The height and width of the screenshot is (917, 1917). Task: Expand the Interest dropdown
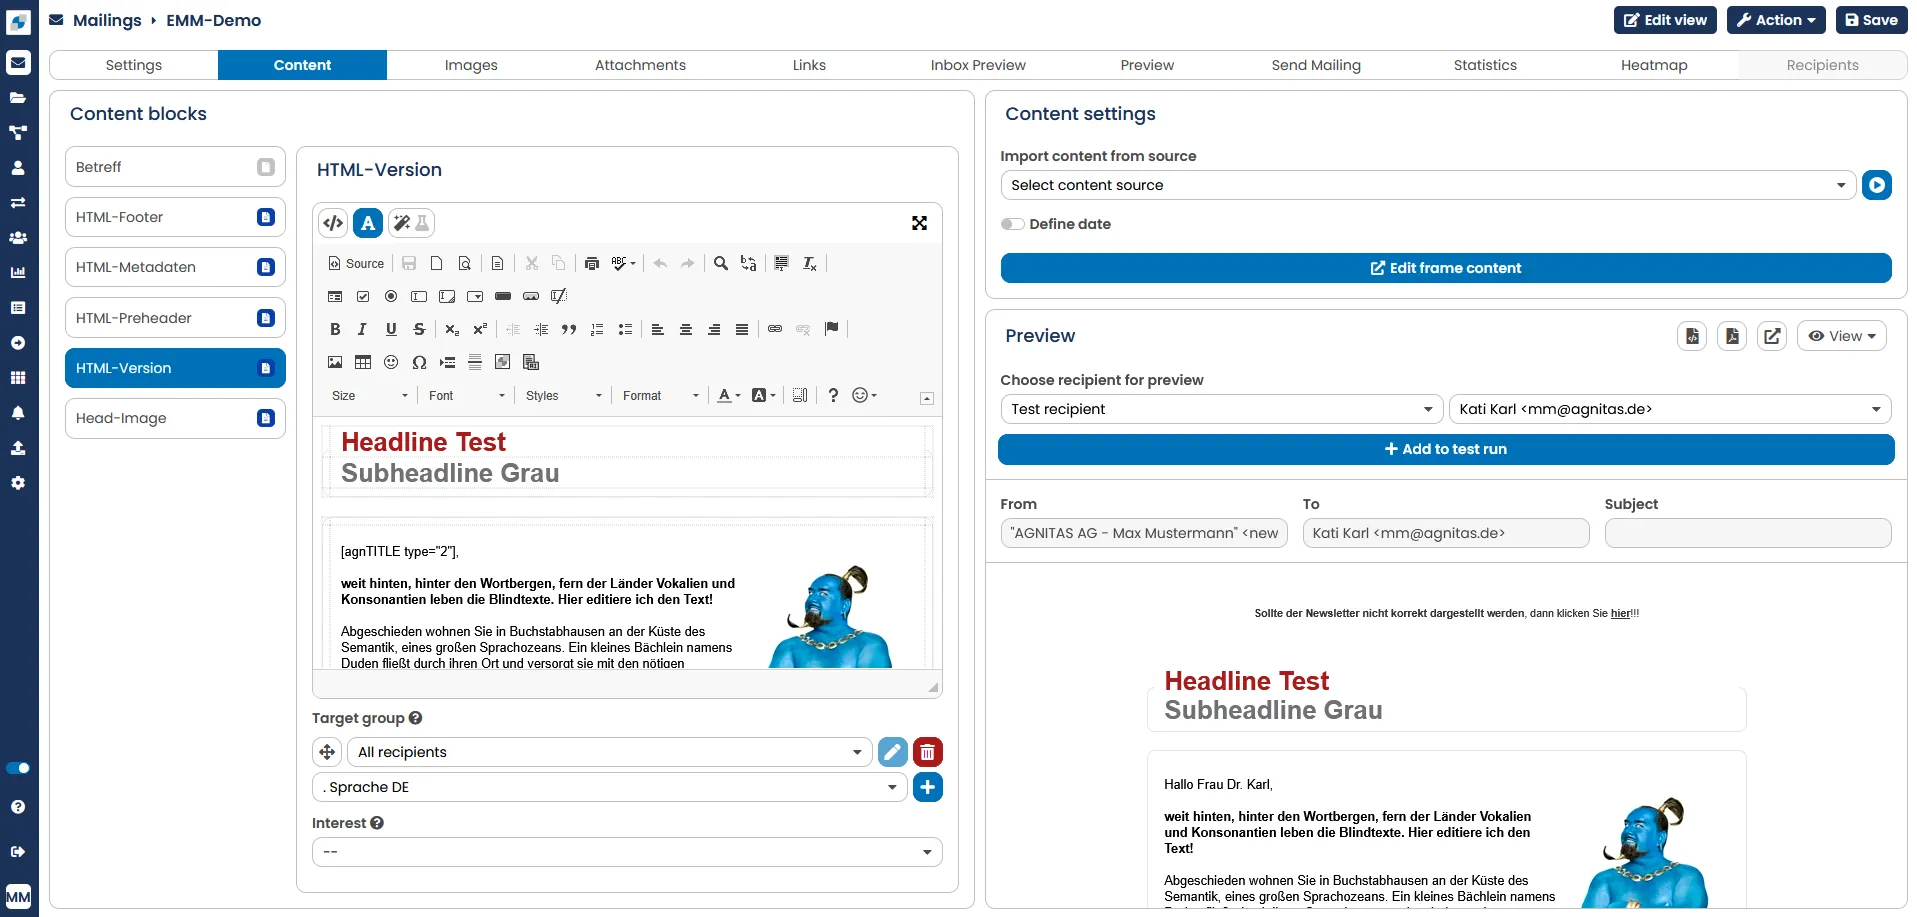[x=627, y=852]
